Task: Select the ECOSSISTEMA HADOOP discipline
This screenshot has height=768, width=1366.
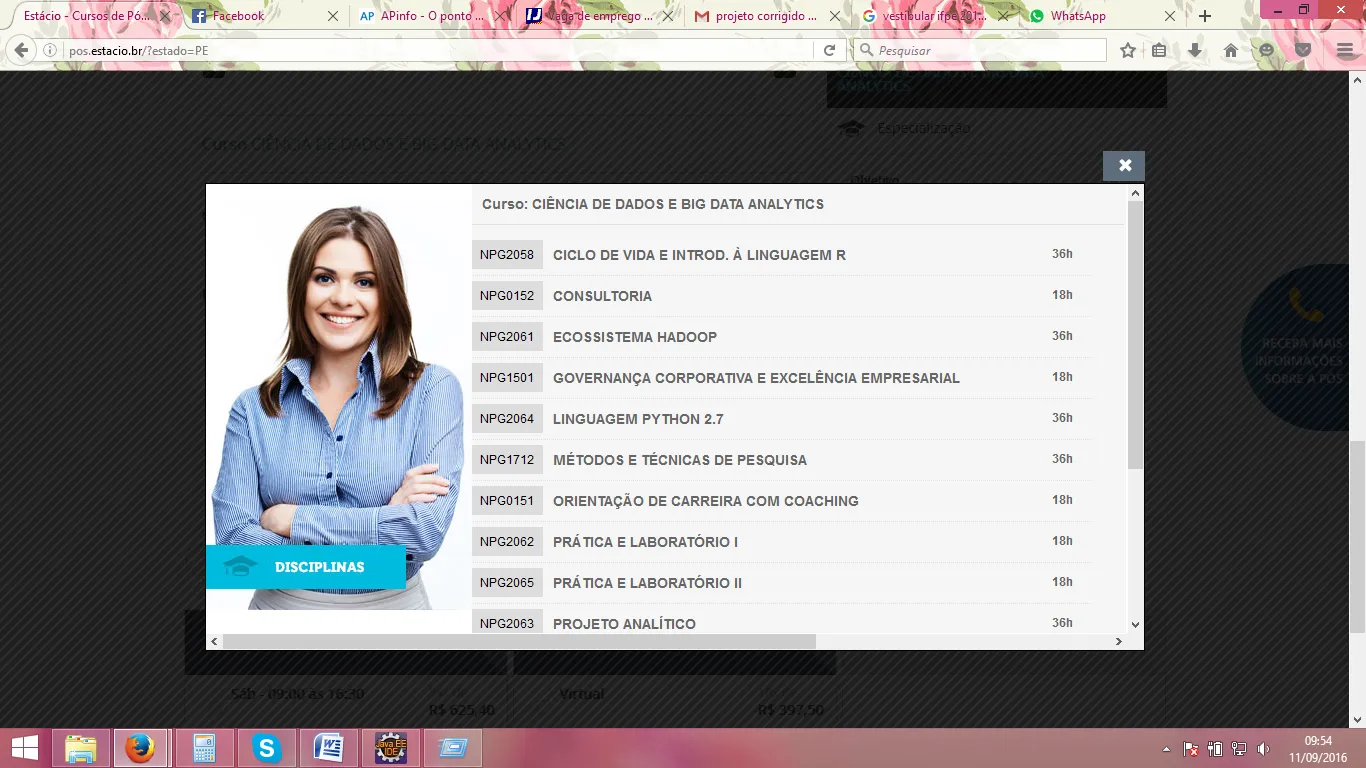Action: pyautogui.click(x=635, y=337)
